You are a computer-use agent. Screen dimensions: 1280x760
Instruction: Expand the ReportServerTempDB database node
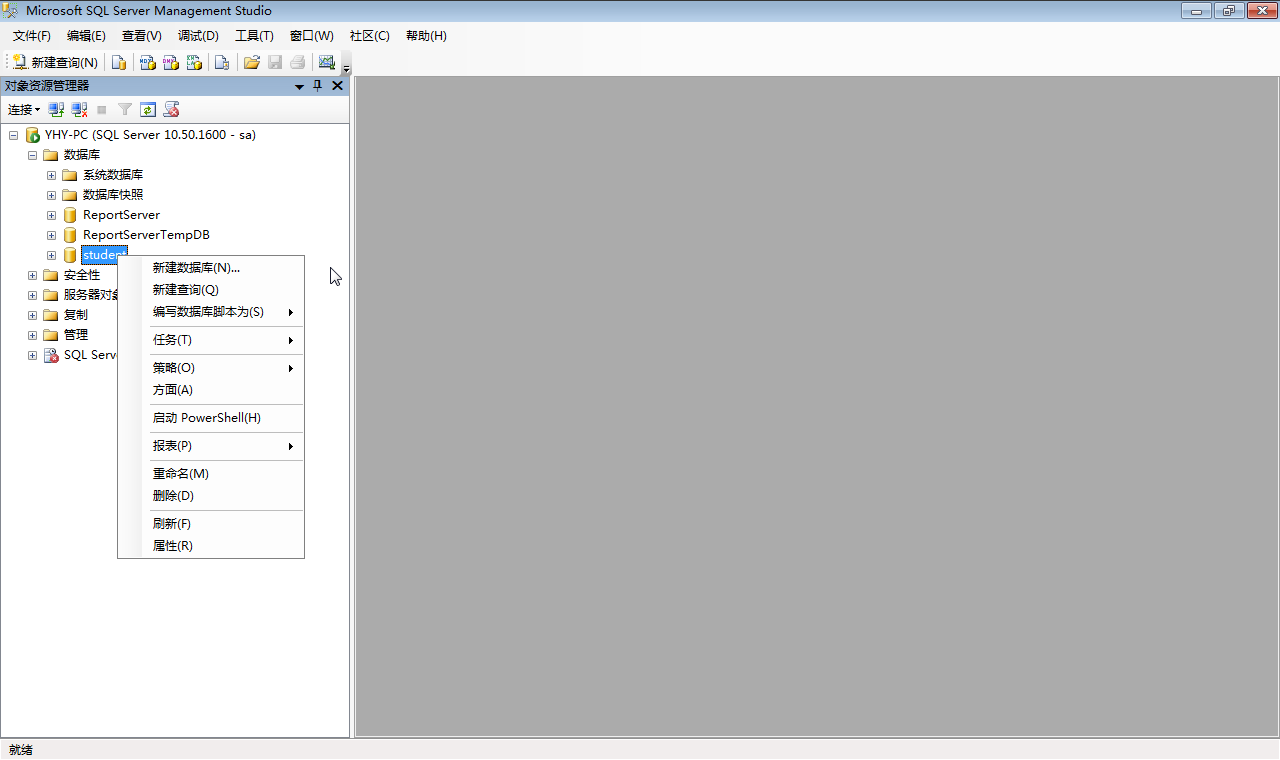(51, 235)
